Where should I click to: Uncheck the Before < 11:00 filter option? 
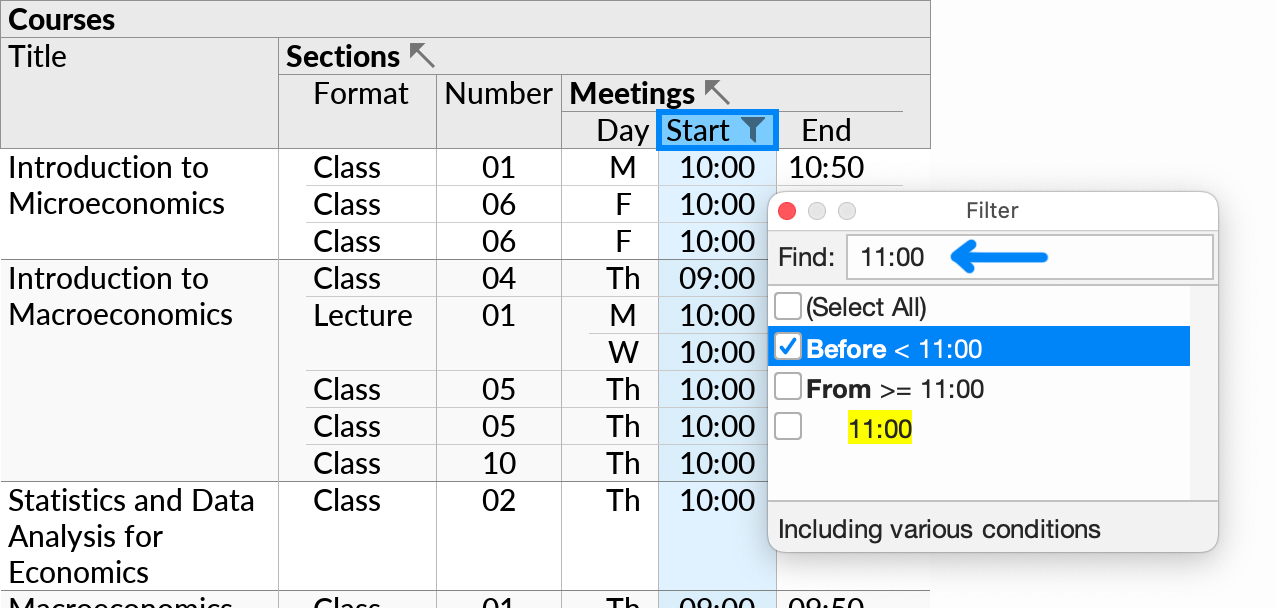click(x=787, y=345)
